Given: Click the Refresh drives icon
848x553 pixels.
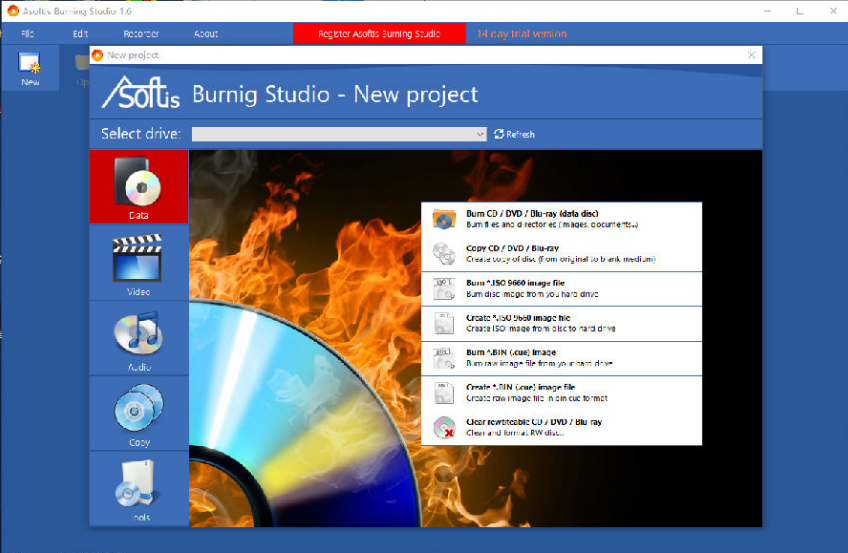Looking at the screenshot, I should [x=500, y=134].
